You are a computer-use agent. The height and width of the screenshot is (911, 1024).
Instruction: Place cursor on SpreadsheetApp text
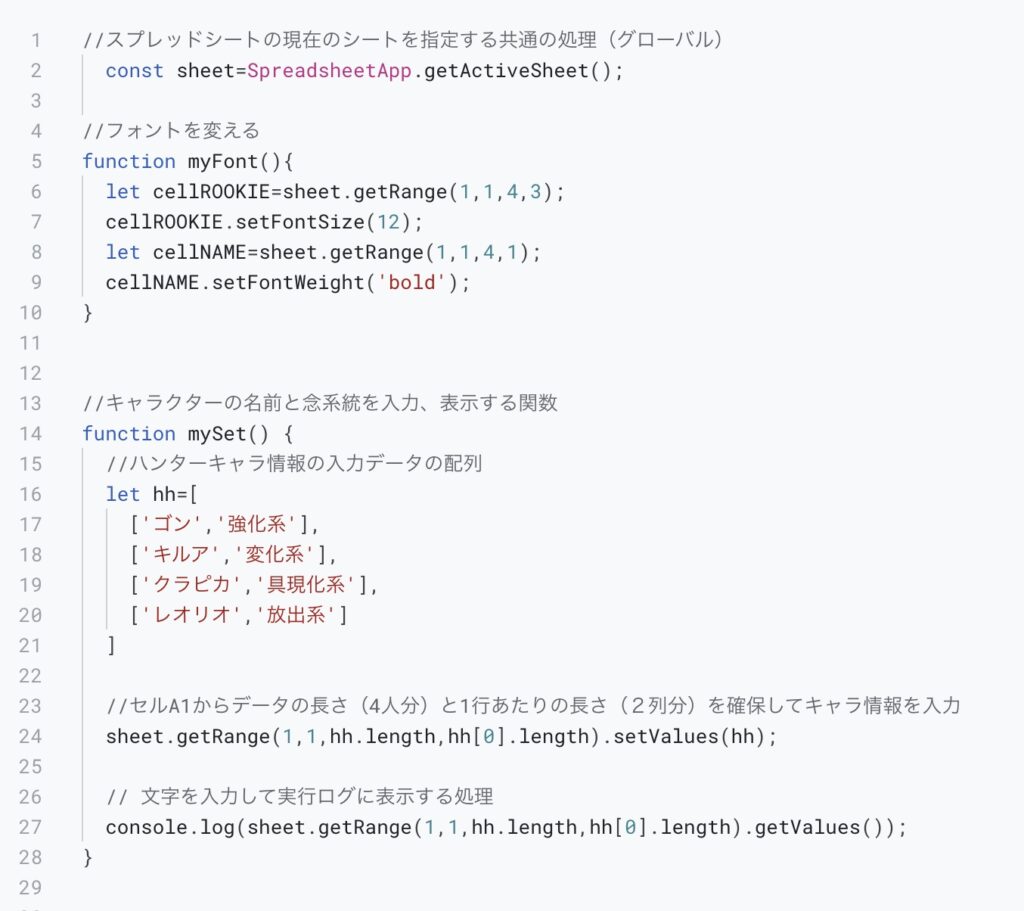[329, 71]
